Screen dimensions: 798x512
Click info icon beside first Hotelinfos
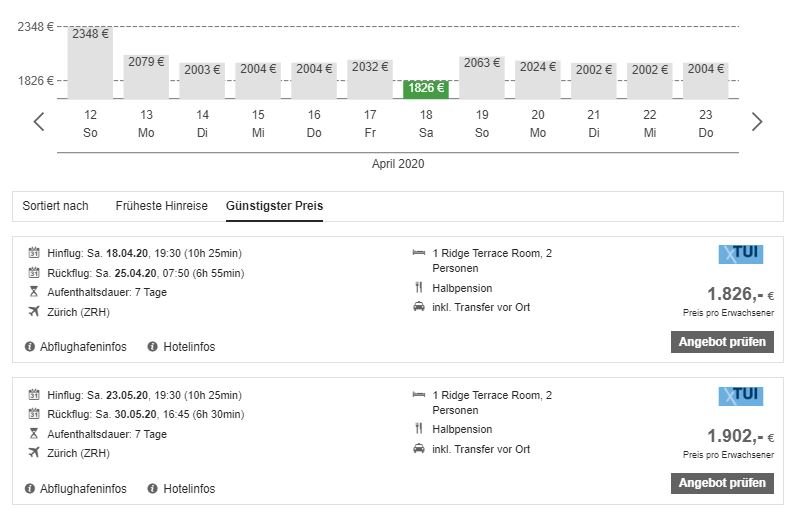pos(153,347)
